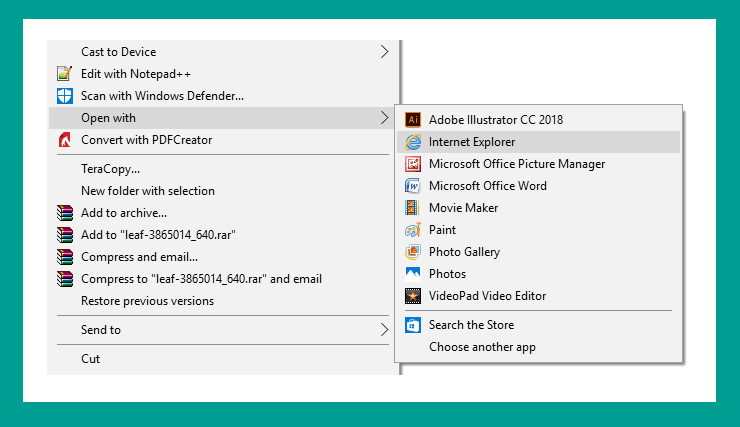Click the Paint palette icon

click(413, 230)
